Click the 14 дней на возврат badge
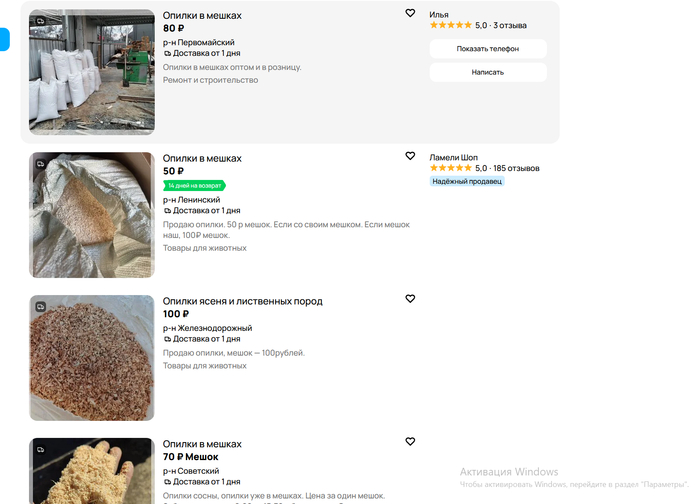The width and height of the screenshot is (700, 504). tap(195, 185)
